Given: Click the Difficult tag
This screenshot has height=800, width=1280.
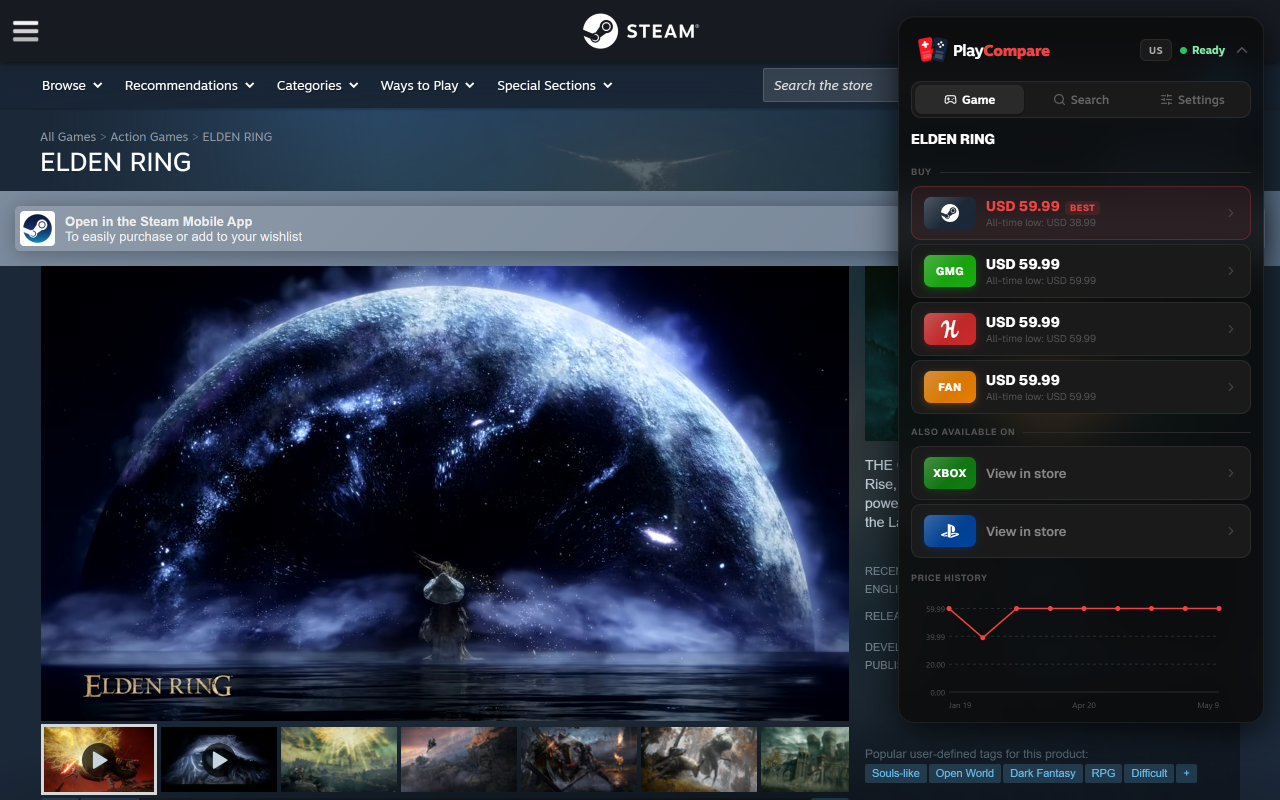Looking at the screenshot, I should click(1149, 773).
